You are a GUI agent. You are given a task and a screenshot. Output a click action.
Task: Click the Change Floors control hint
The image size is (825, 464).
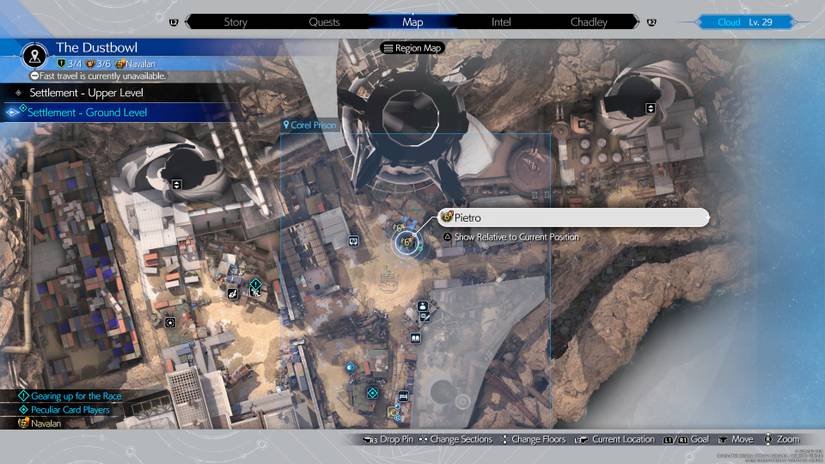point(534,439)
